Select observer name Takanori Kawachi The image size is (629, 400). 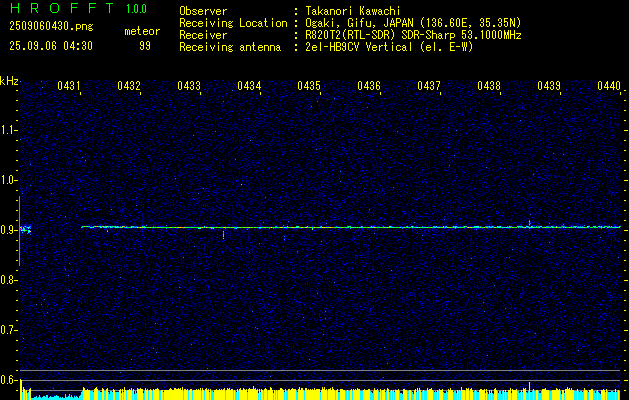click(353, 11)
